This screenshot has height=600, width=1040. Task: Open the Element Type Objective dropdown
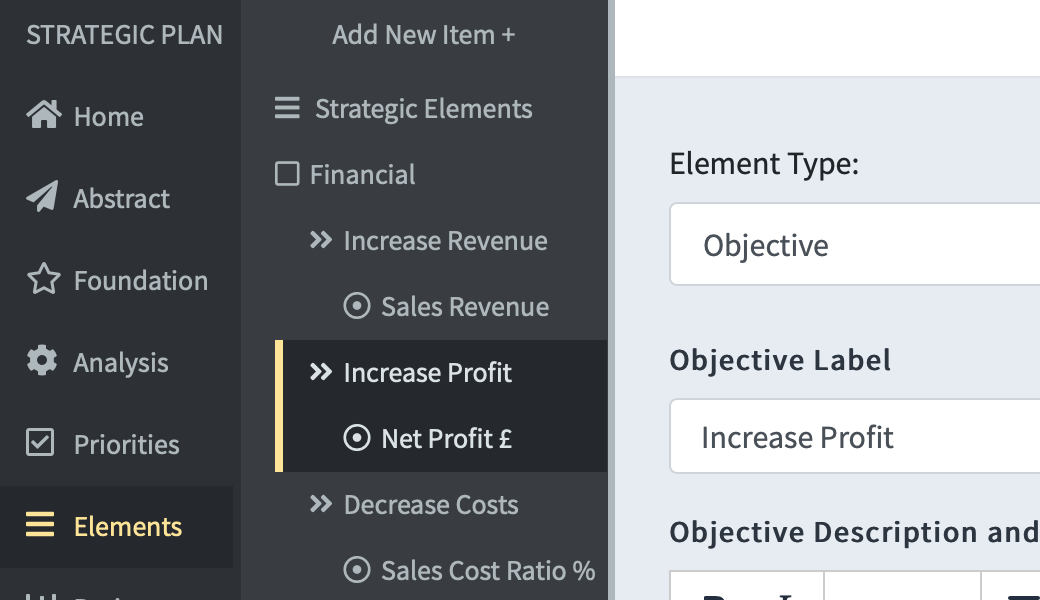click(x=855, y=245)
